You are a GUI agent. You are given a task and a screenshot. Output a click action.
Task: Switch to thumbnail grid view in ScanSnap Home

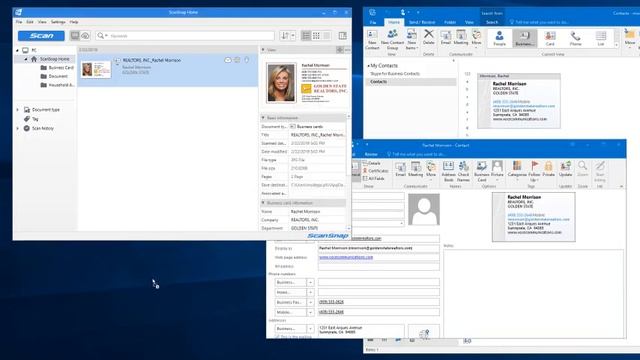316,36
